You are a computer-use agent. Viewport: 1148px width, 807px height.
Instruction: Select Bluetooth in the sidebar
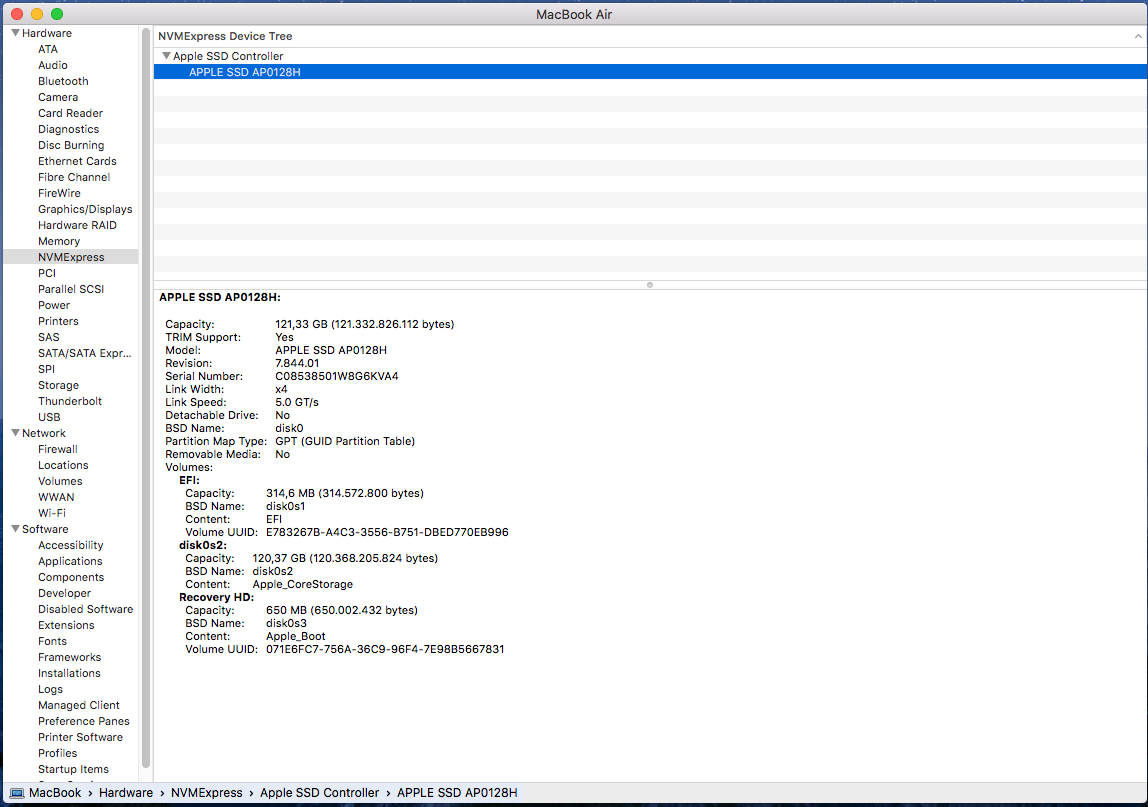click(63, 81)
